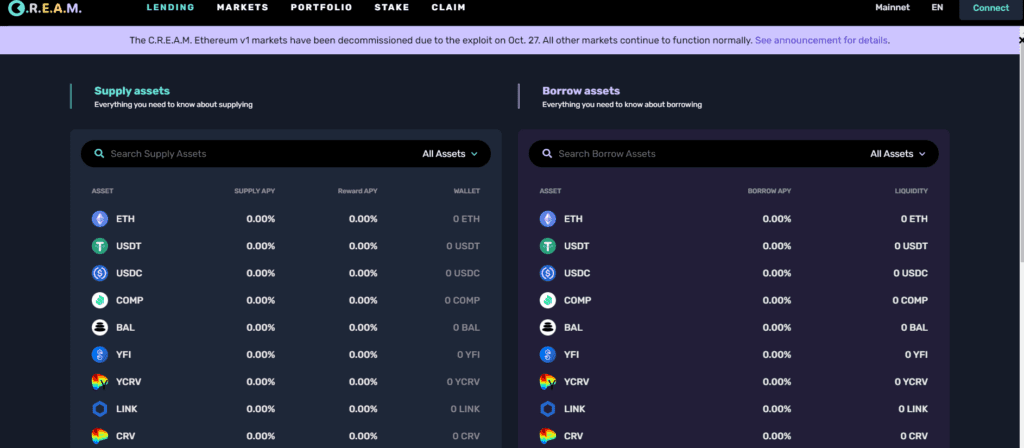Click YCRV icon in Borrow assets
This screenshot has height=448, width=1024.
[x=547, y=381]
